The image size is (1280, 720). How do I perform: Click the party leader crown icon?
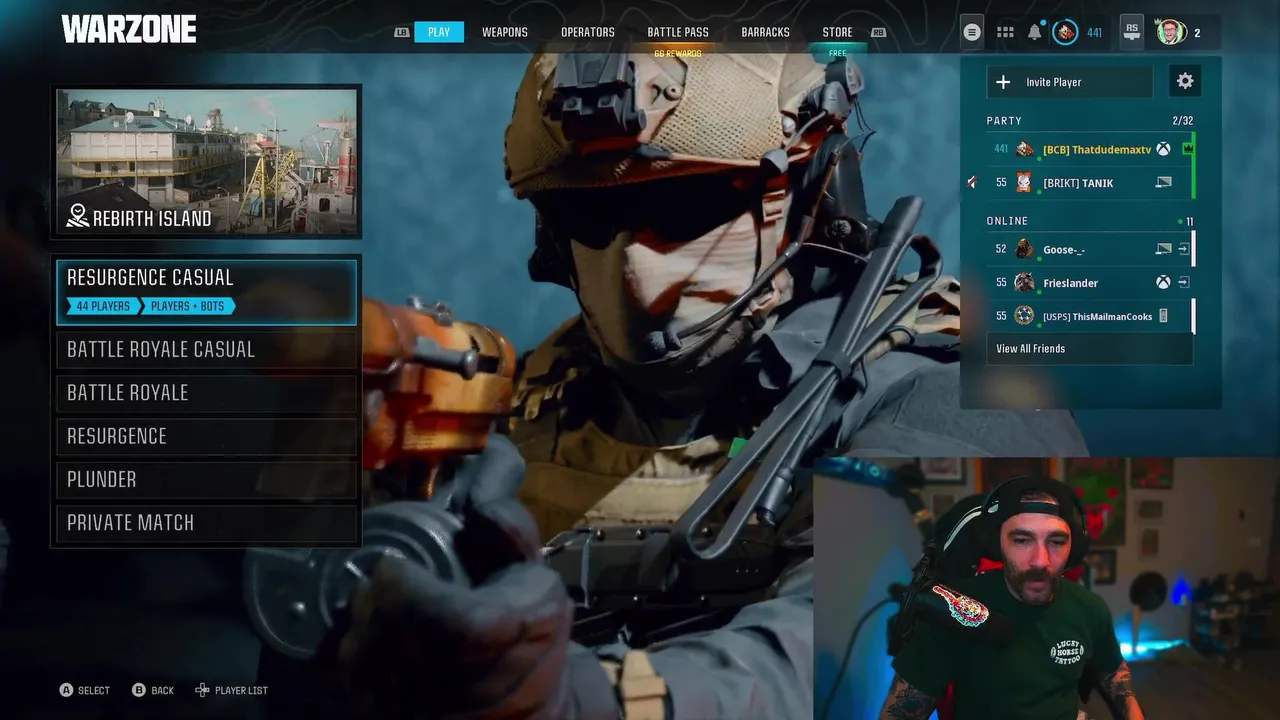point(1188,149)
